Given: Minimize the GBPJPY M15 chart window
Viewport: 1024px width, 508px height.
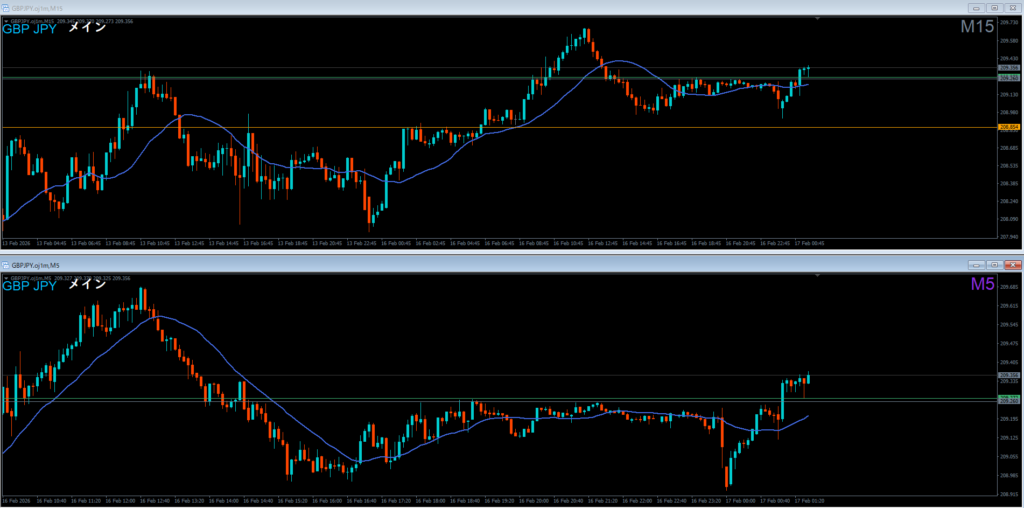Looking at the screenshot, I should (978, 8).
